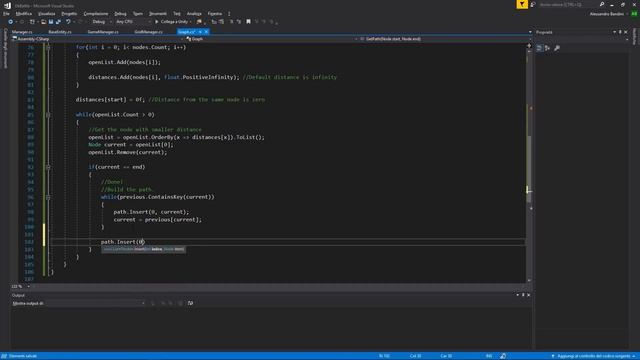Image resolution: width=640 pixels, height=360 pixels.
Task: Pin the Proprietà panel with pin icon
Action: [620, 32]
